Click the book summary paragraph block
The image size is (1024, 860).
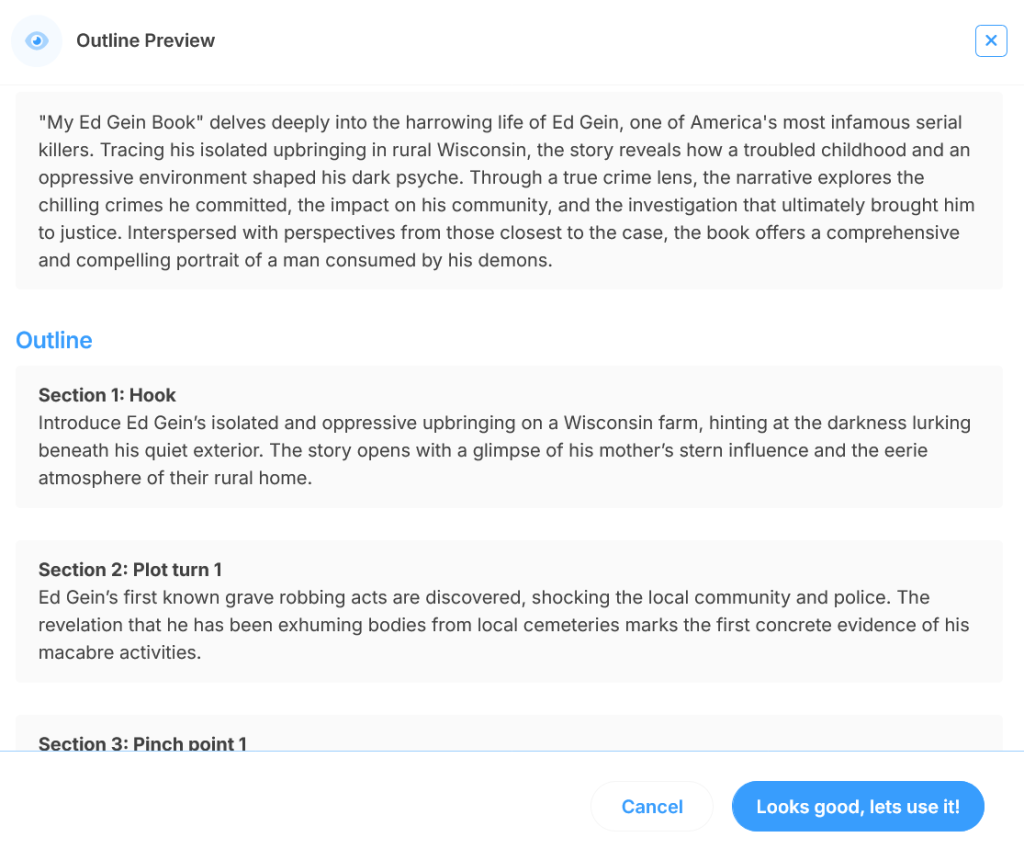click(x=508, y=192)
